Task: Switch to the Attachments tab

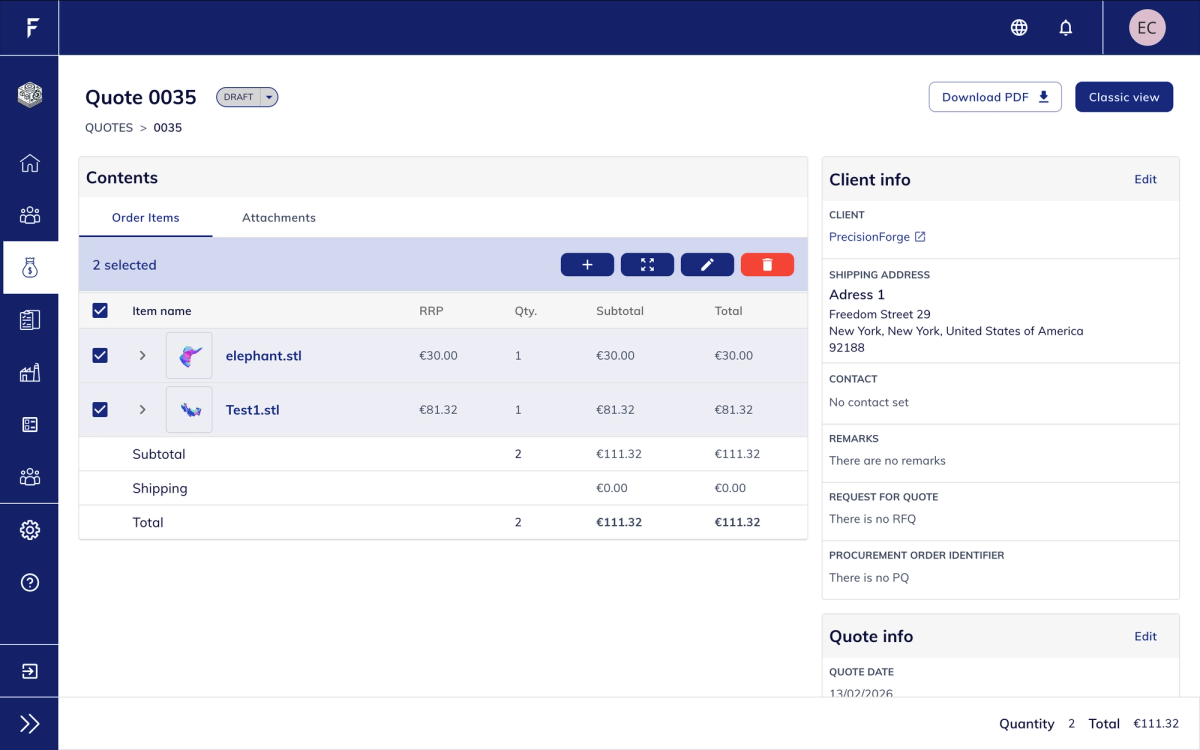Action: (x=279, y=218)
